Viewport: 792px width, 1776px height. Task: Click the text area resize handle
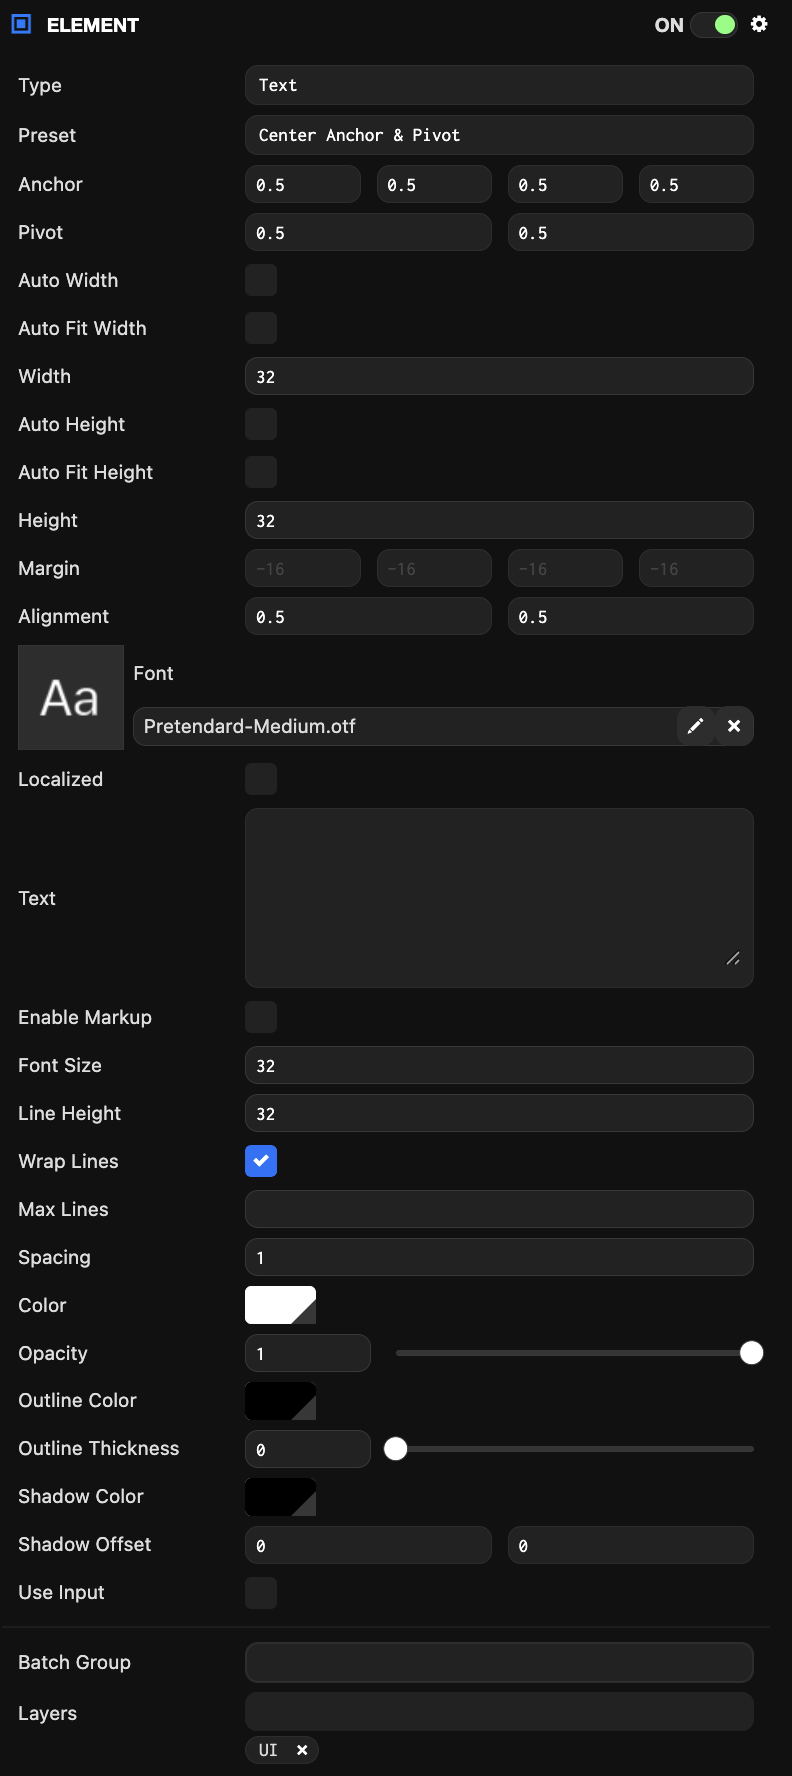point(733,958)
